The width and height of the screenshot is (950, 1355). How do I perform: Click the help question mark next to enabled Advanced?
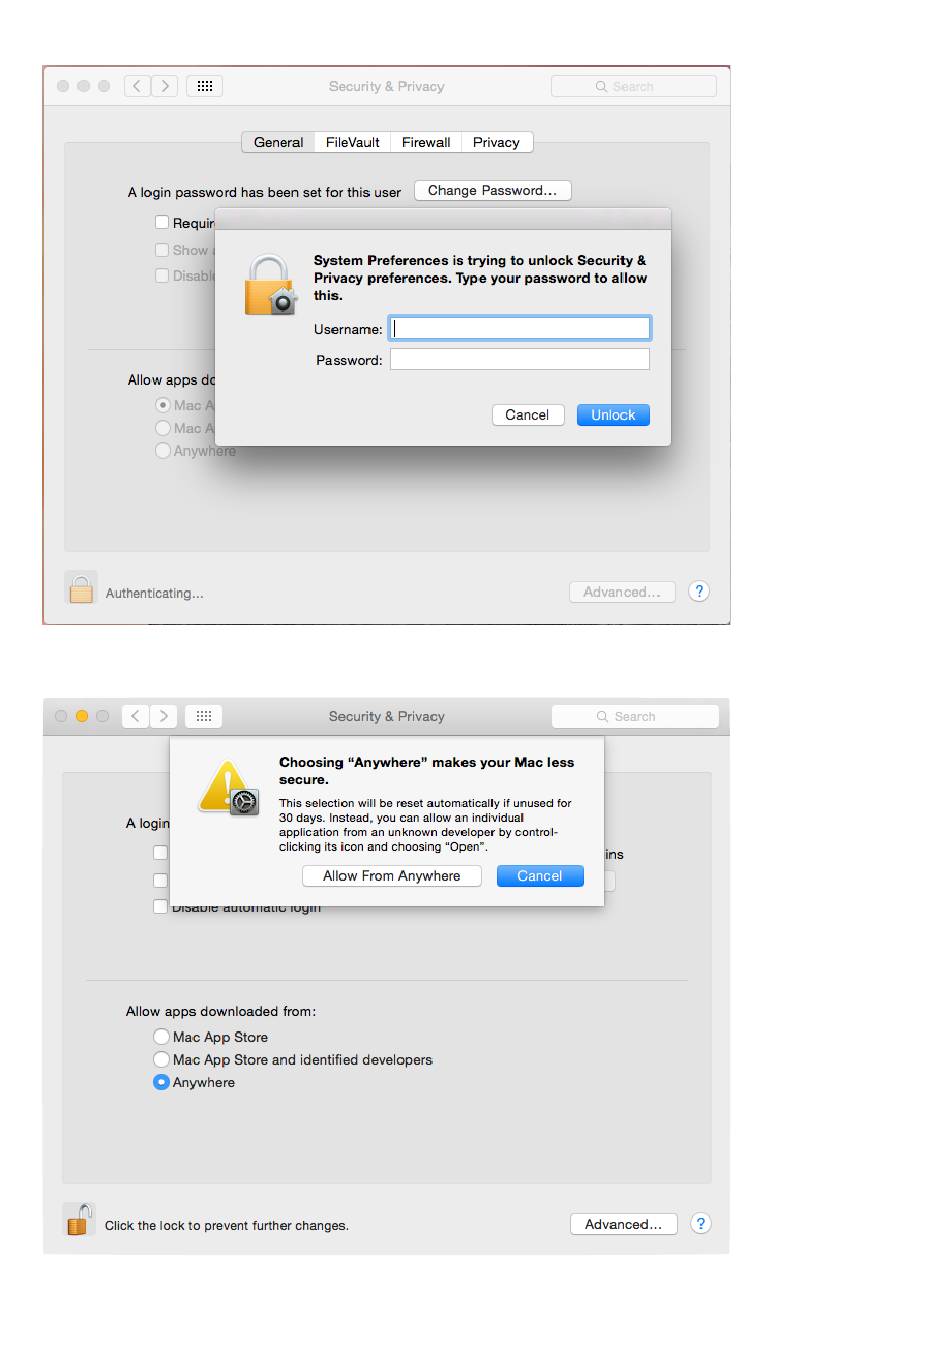(x=701, y=1223)
